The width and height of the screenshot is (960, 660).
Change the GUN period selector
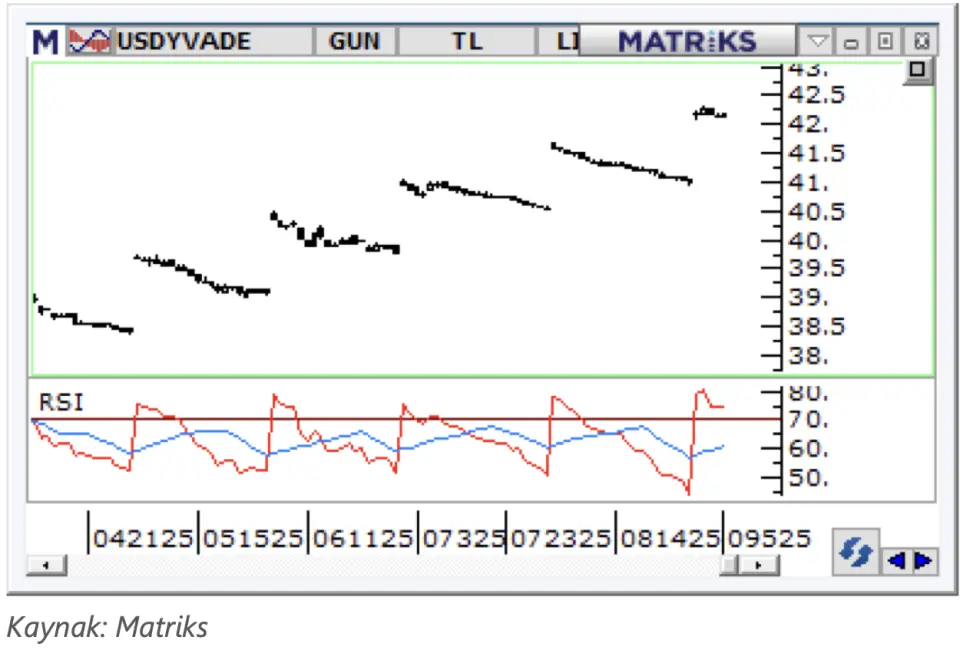click(355, 42)
